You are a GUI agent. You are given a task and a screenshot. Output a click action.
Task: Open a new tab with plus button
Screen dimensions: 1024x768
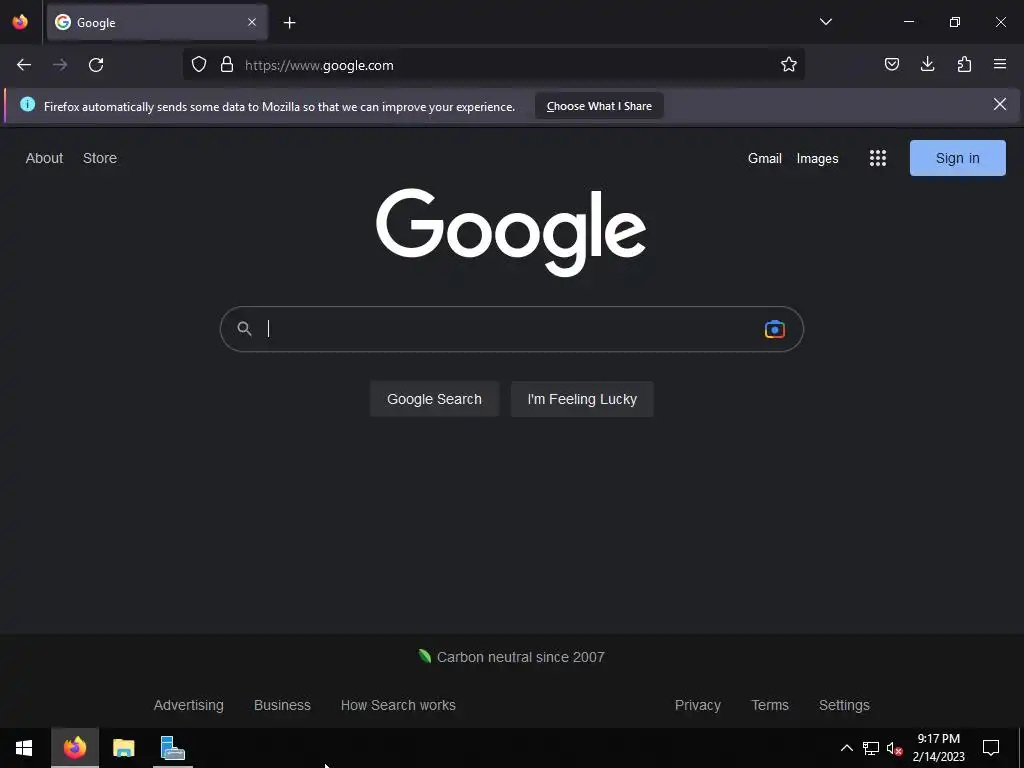(x=289, y=23)
